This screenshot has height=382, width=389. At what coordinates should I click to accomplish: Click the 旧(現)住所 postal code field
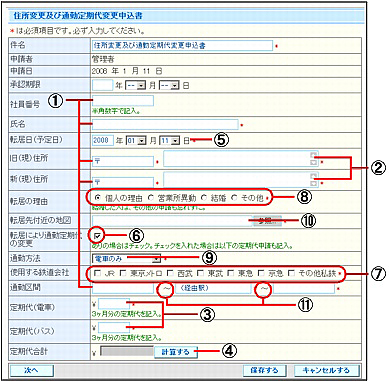coord(123,161)
